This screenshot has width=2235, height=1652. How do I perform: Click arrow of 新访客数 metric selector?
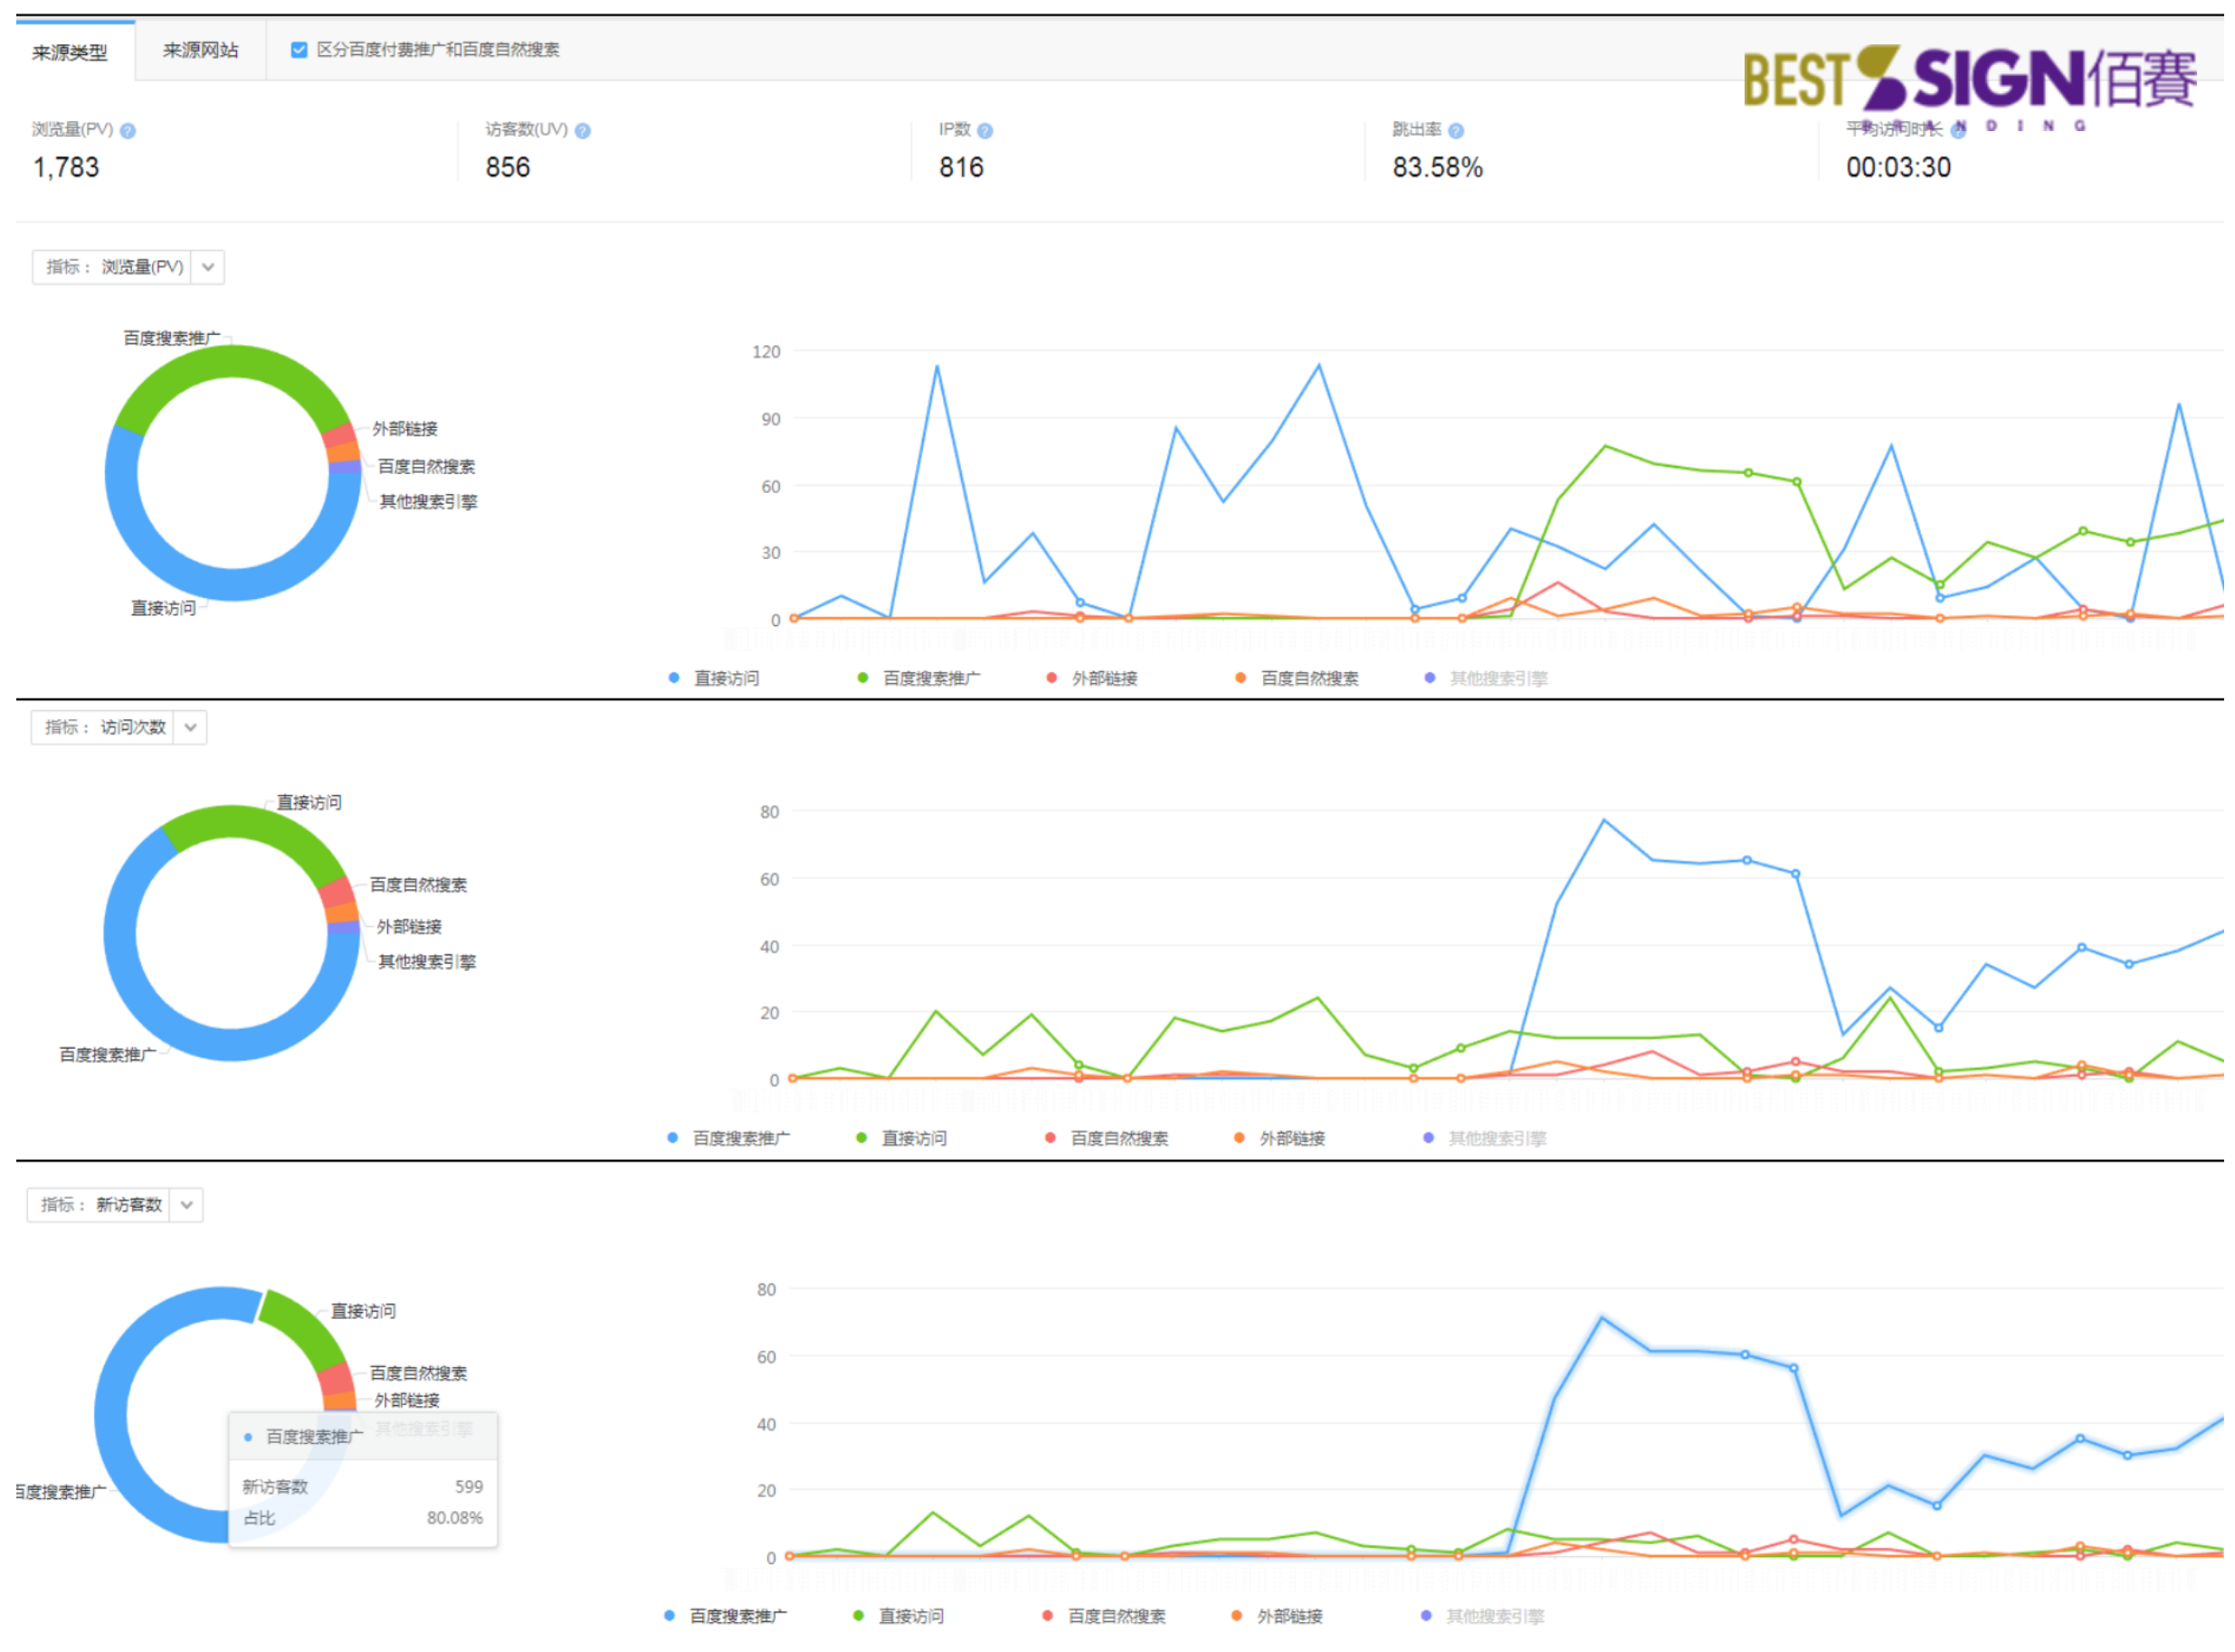tap(187, 1206)
